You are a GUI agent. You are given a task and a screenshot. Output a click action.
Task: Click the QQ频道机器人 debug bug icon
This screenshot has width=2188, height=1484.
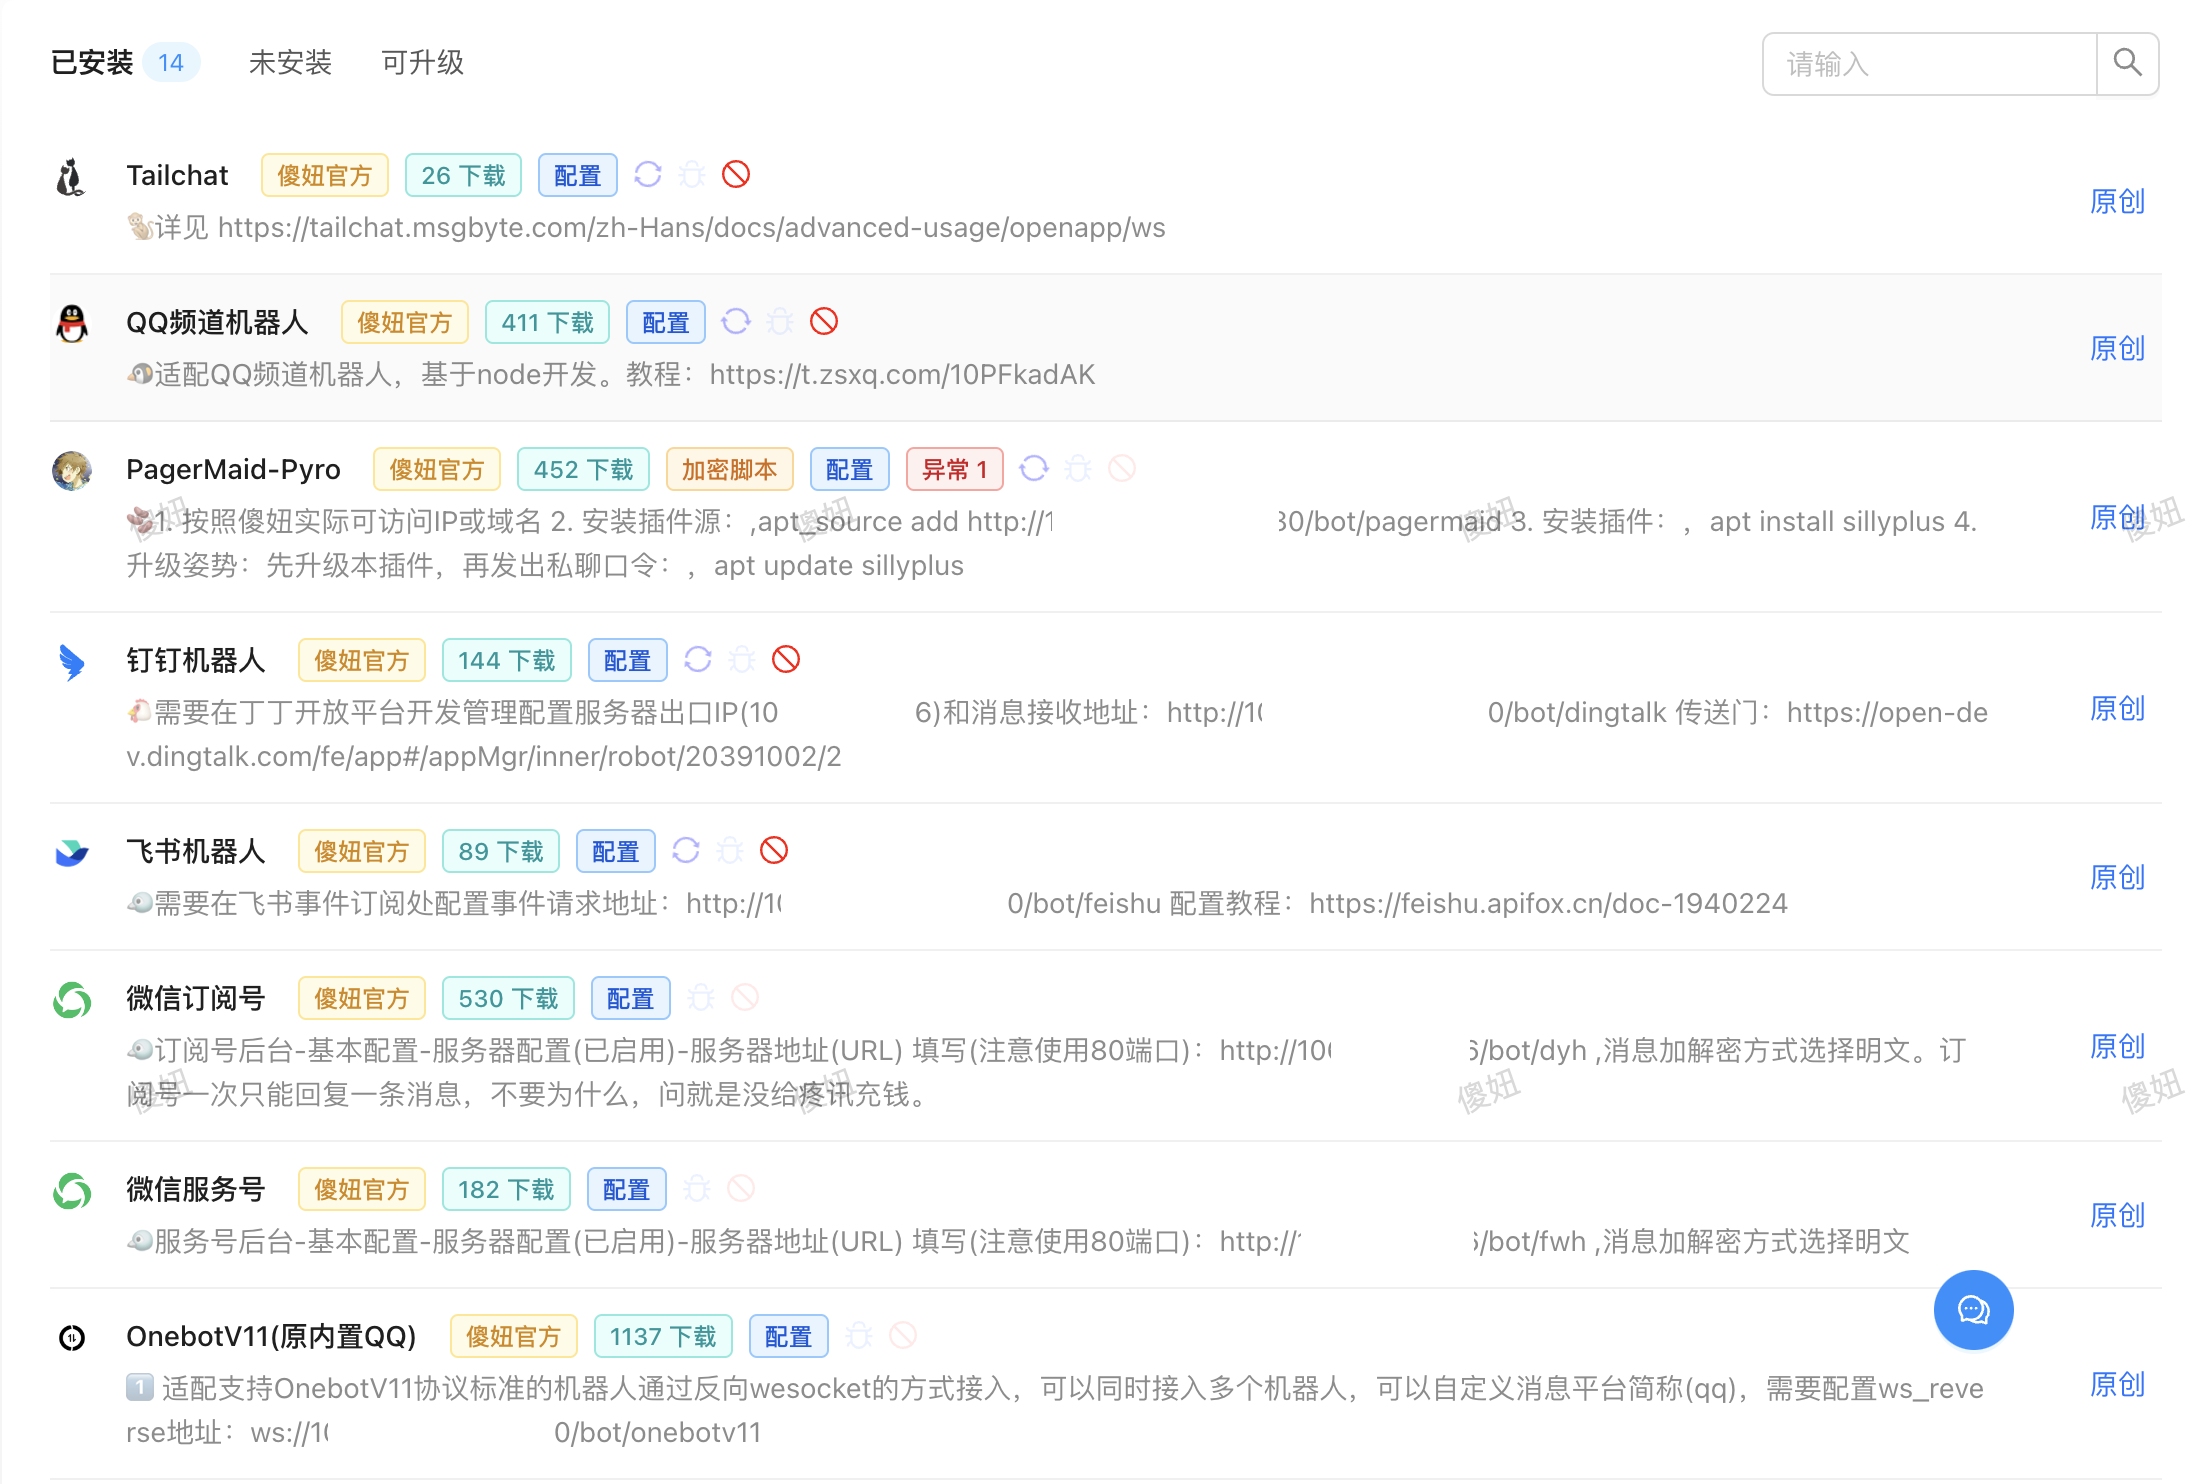780,322
